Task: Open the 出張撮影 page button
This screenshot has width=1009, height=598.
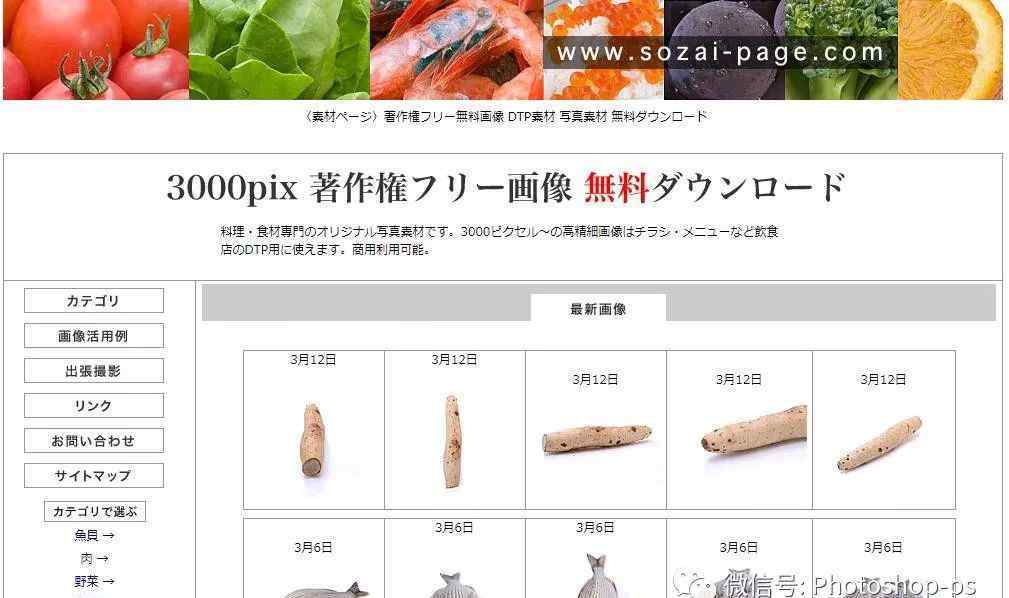Action: pos(94,371)
